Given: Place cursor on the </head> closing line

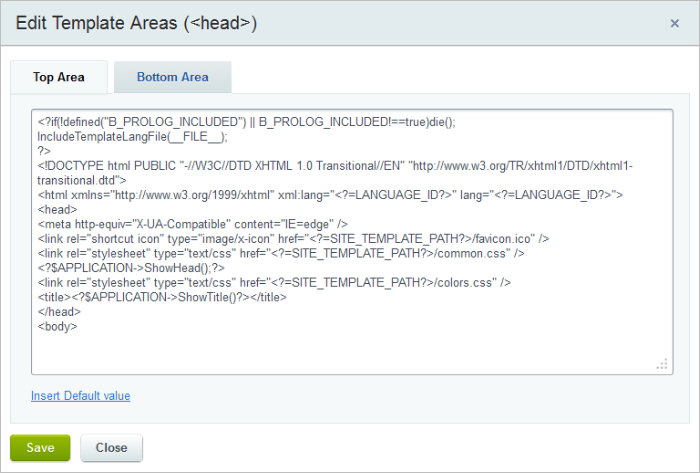Looking at the screenshot, I should coord(59,312).
